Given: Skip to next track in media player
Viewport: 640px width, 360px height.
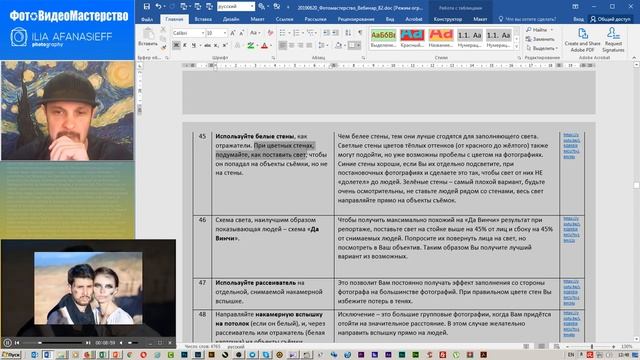Looking at the screenshot, I should point(88,343).
